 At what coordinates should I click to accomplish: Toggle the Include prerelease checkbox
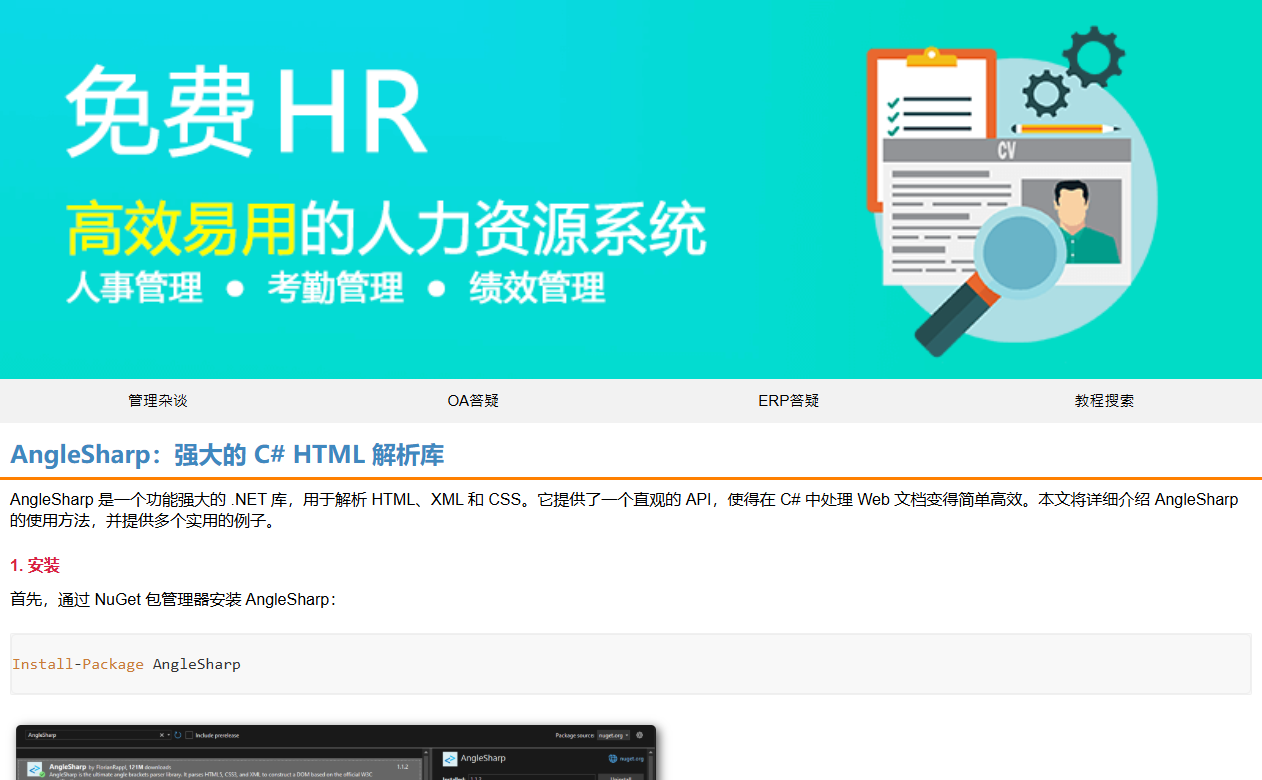189,735
